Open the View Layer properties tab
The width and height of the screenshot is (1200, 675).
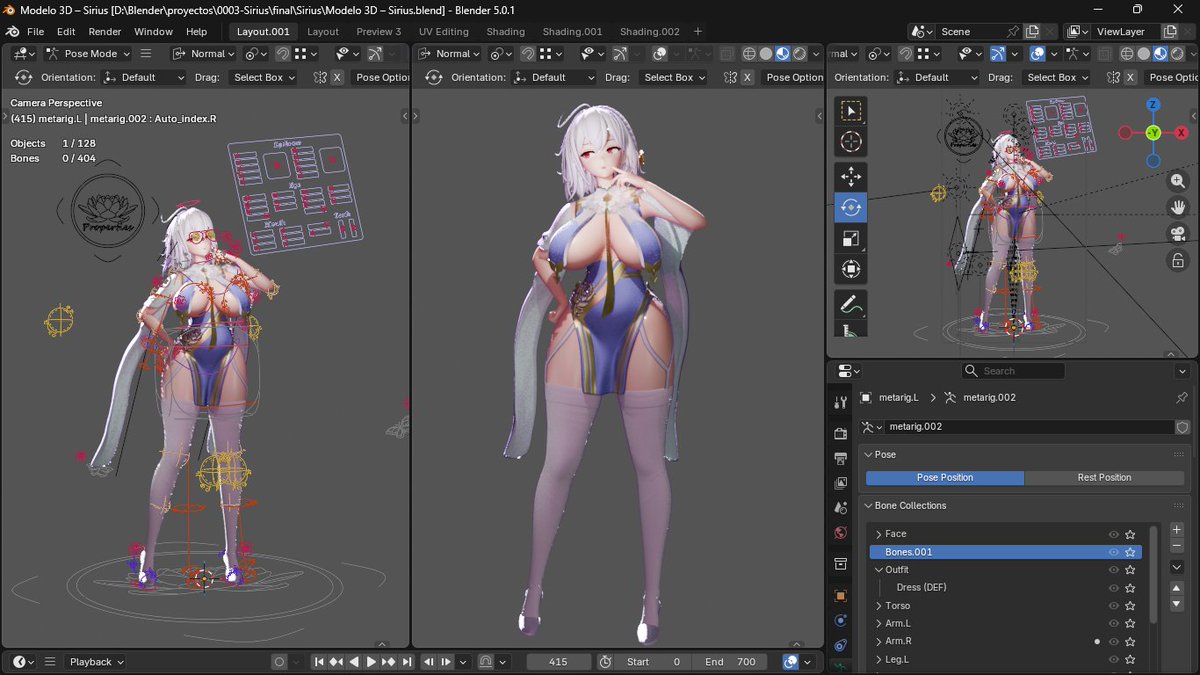(x=841, y=483)
